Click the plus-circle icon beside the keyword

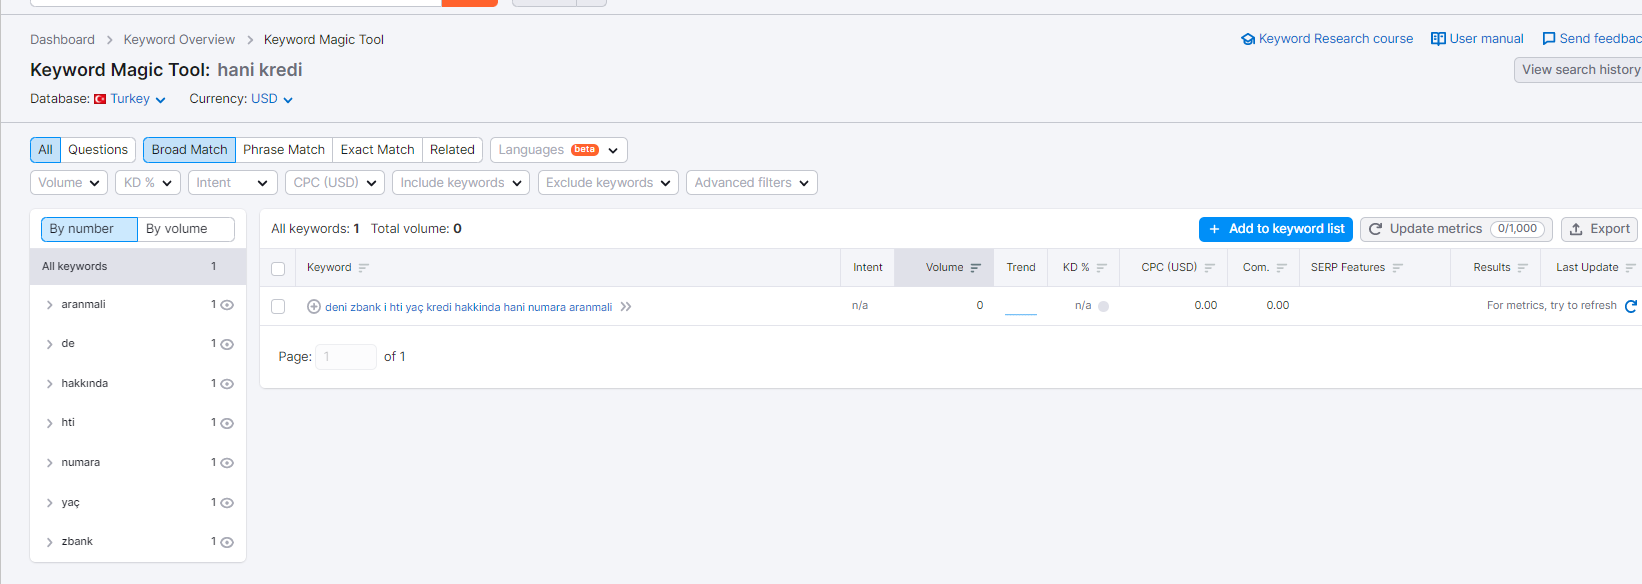tap(314, 307)
